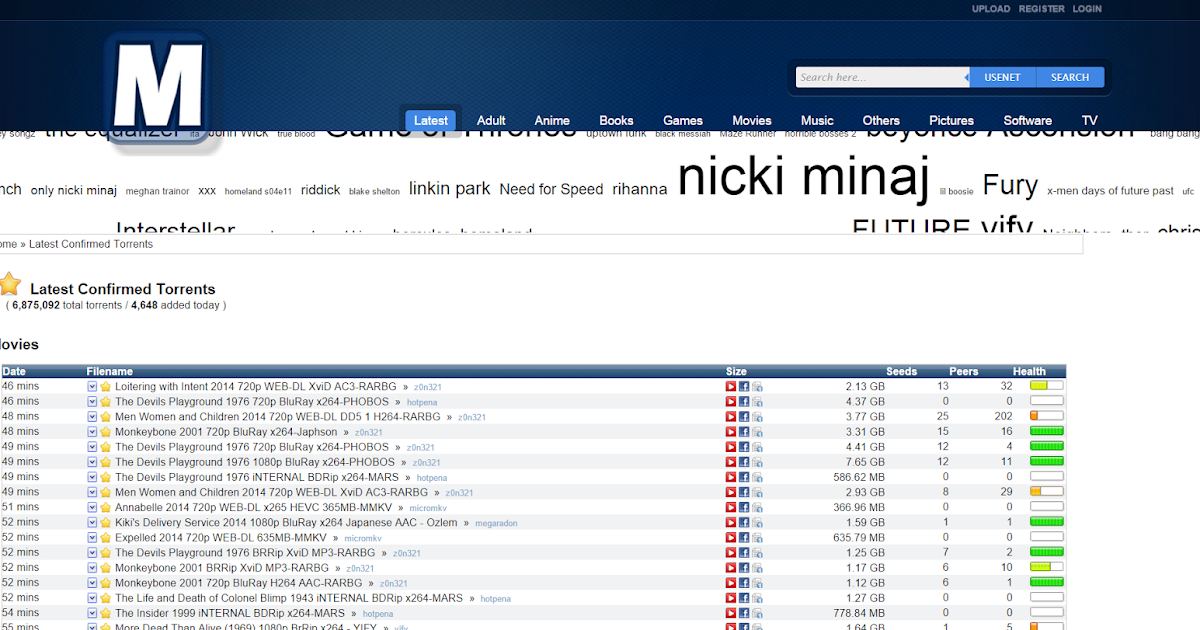Viewport: 1200px width, 630px height.
Task: Open uploader megaradon link
Action: tap(496, 523)
